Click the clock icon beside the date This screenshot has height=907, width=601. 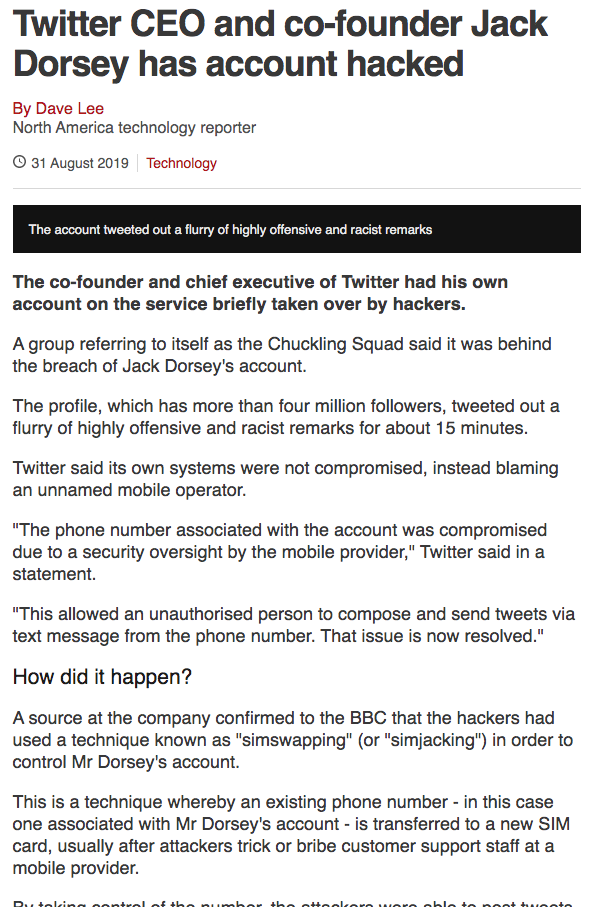19,162
